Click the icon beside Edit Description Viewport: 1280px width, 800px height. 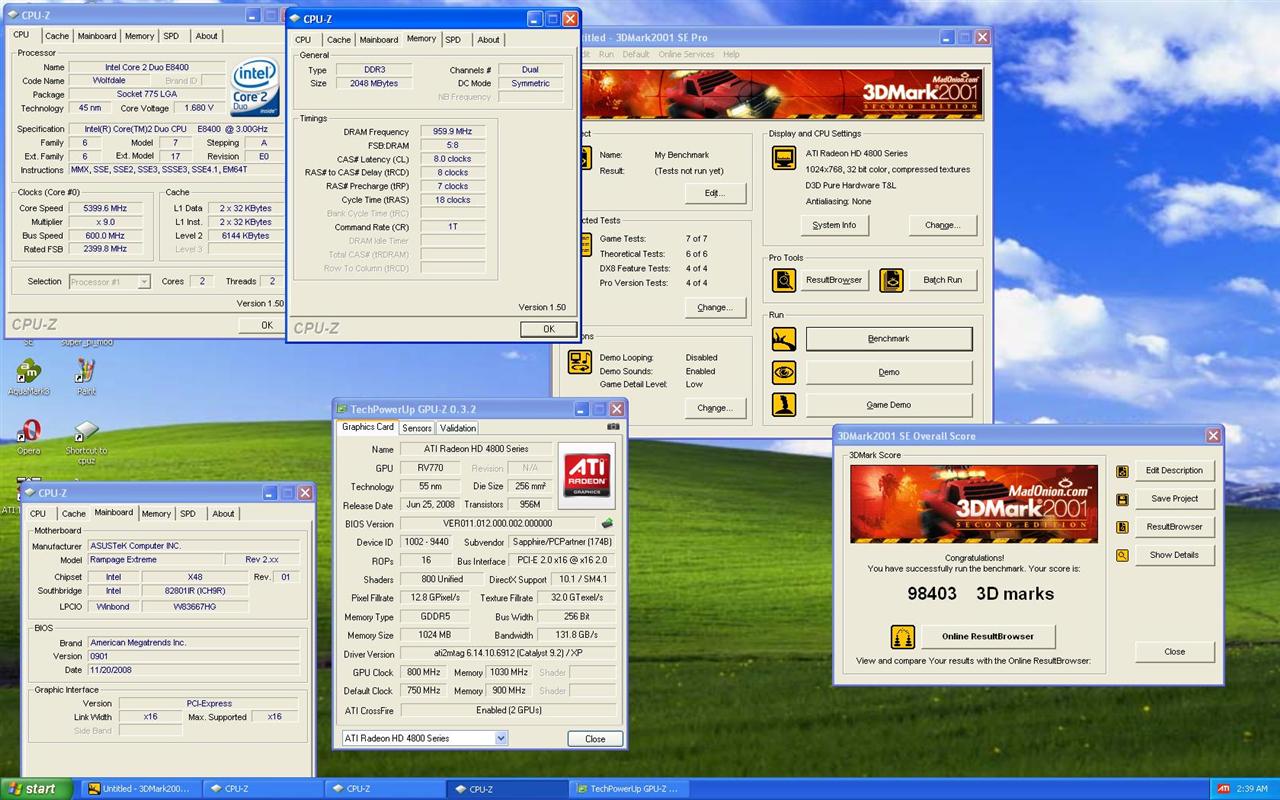pyautogui.click(x=1122, y=471)
